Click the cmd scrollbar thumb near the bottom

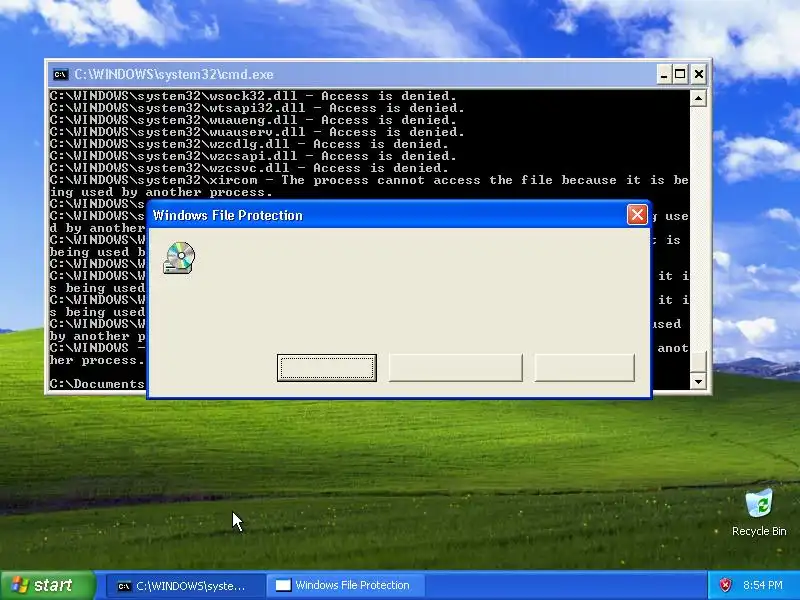coord(698,362)
